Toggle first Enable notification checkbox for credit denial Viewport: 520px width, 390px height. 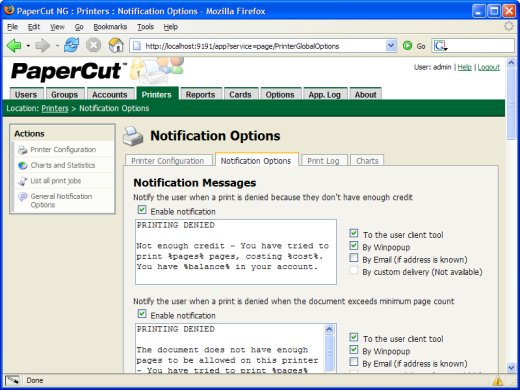pyautogui.click(x=142, y=210)
